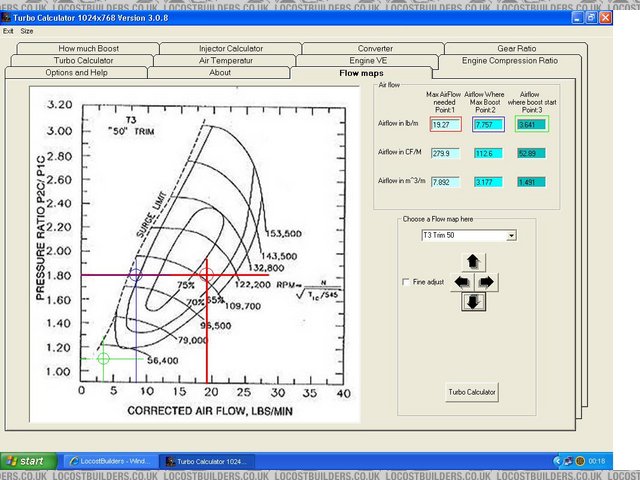Click the Point 1 airflow lb/m field
The height and width of the screenshot is (480, 640).
pos(445,125)
